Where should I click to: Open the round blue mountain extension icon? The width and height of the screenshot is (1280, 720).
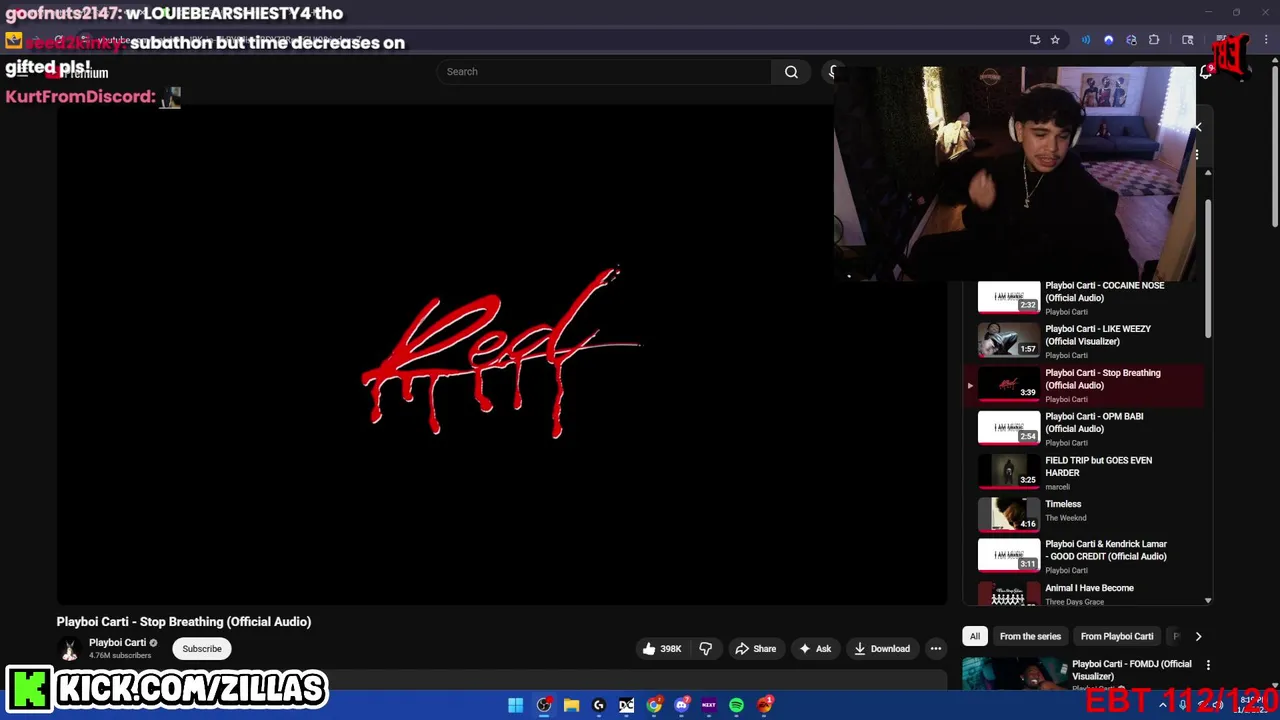coord(1108,40)
